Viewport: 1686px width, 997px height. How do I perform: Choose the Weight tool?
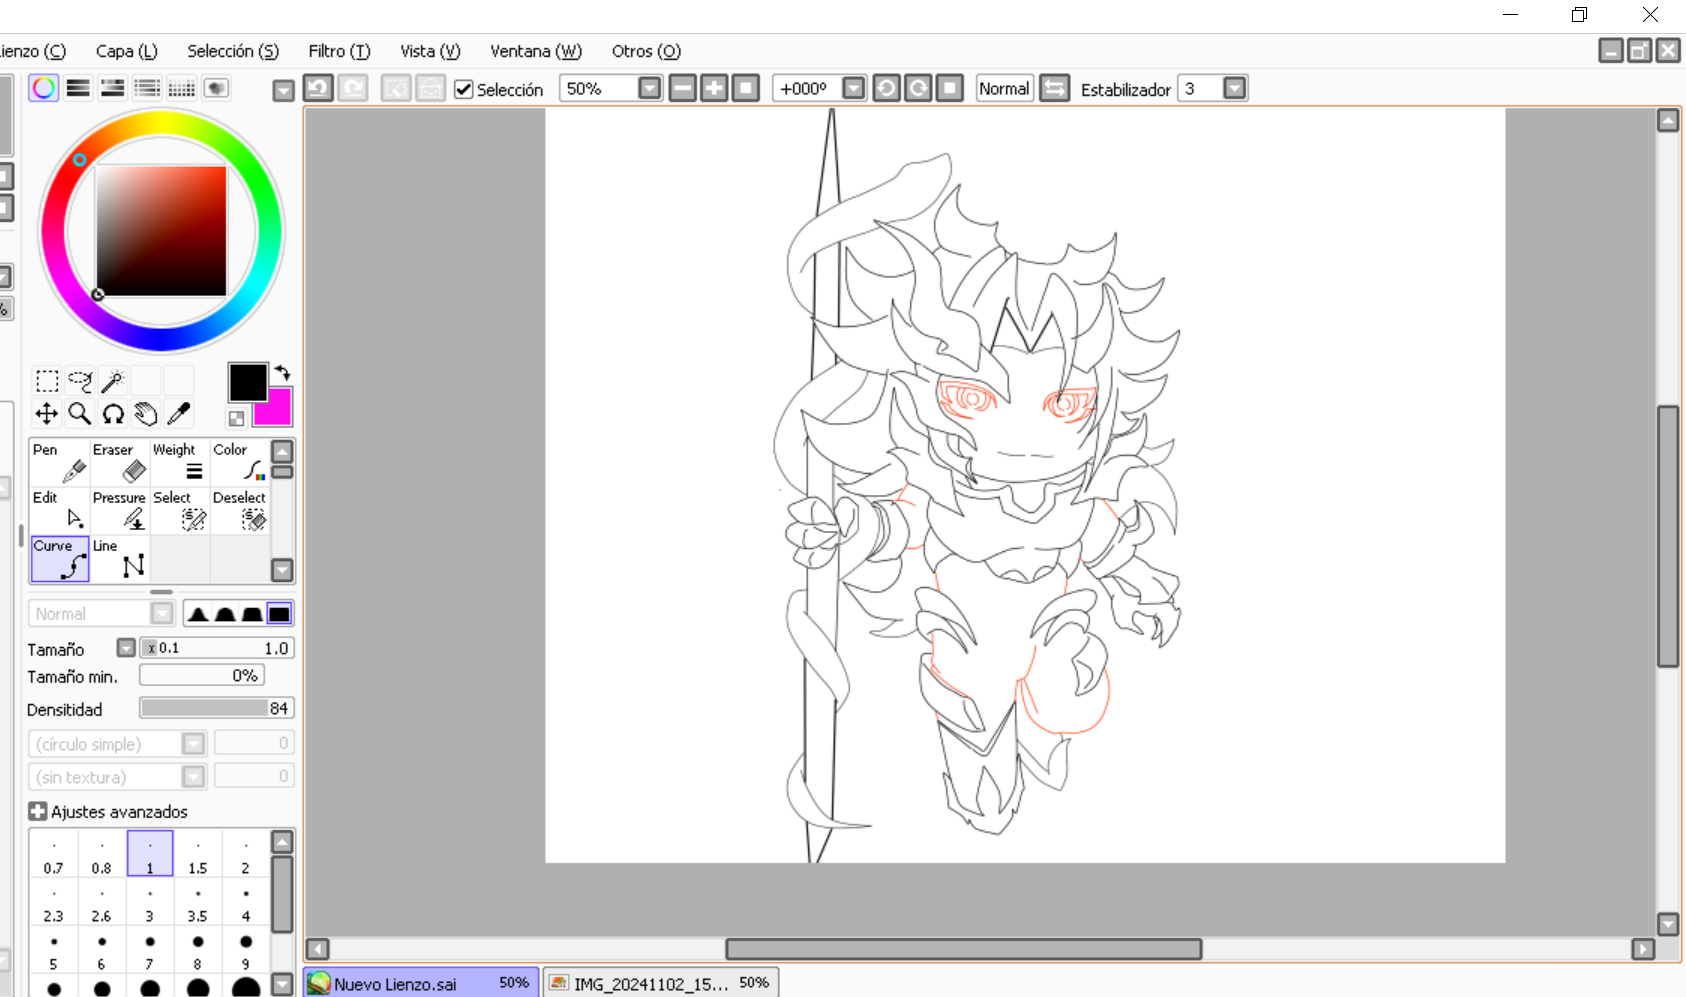[180, 462]
